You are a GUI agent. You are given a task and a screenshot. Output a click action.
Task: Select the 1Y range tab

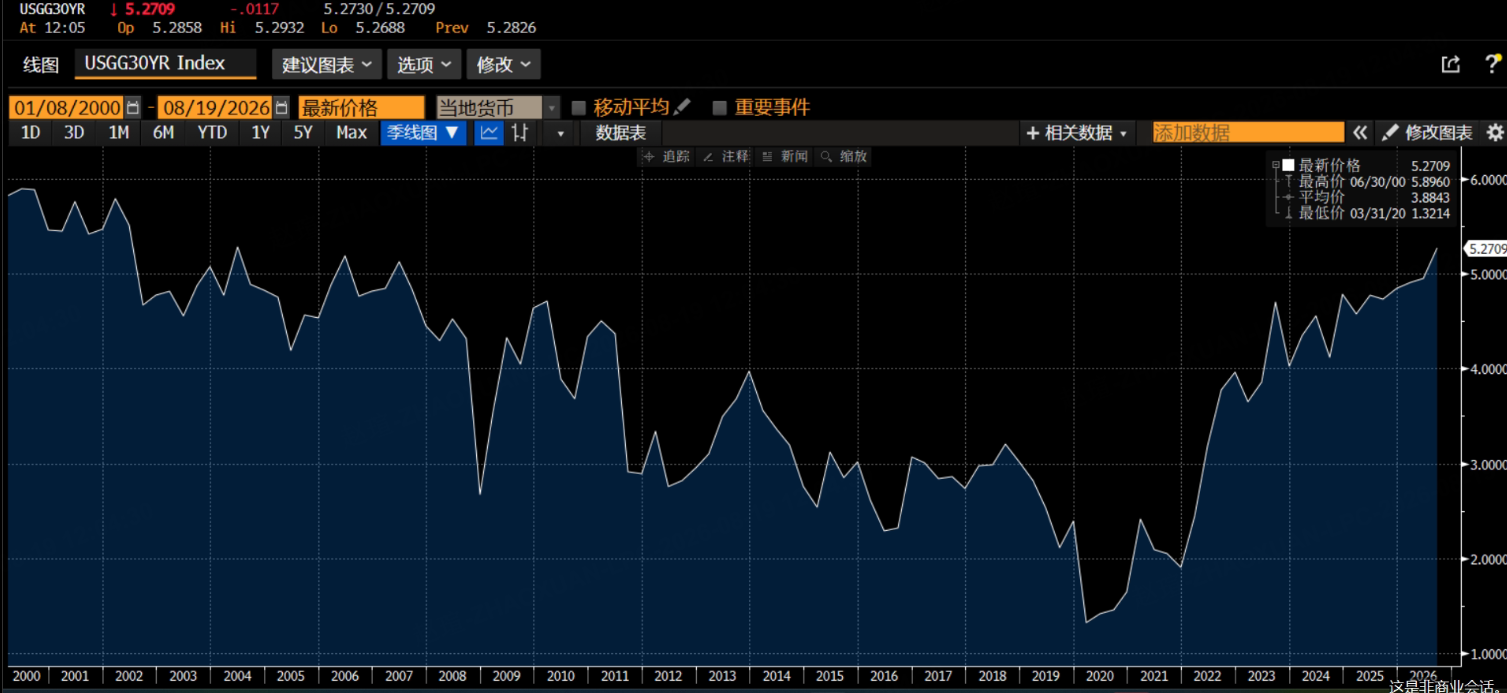point(261,133)
